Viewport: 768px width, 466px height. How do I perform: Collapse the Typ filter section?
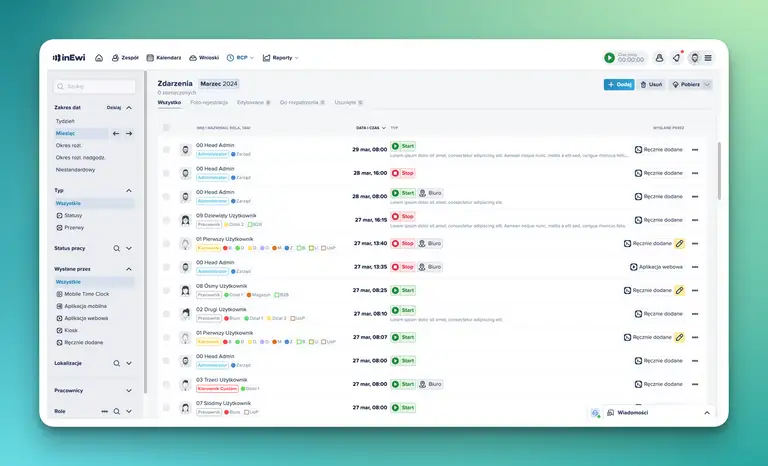click(128, 190)
